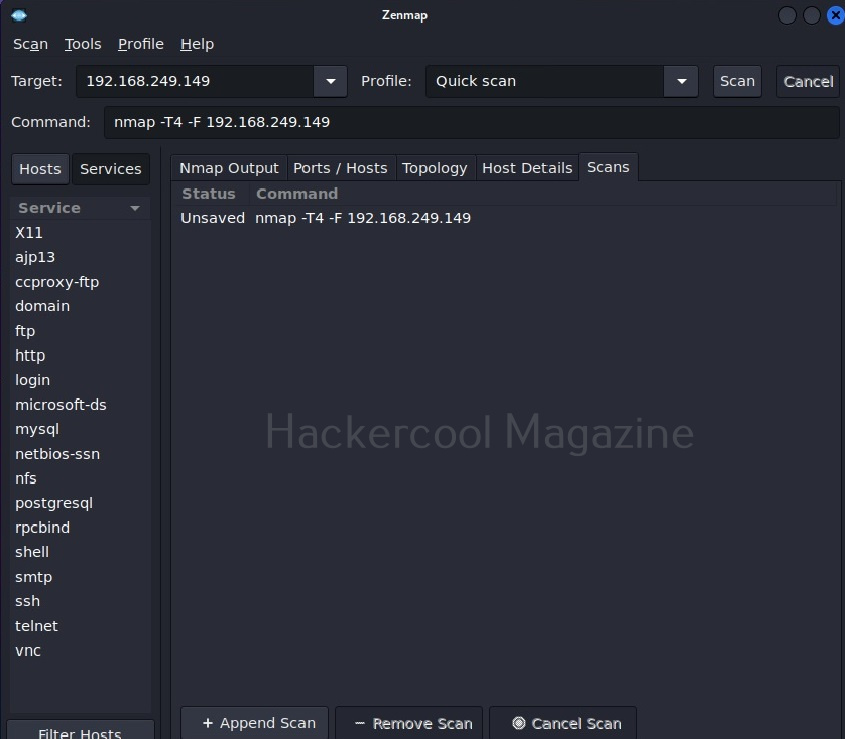Click the Cancel button beside Scan
The image size is (845, 739).
click(x=808, y=81)
